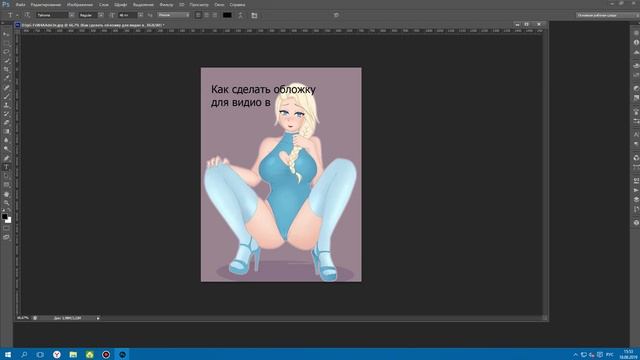Screen dimensions: 640x360
Task: Open the font size dropdown
Action: coord(140,15)
